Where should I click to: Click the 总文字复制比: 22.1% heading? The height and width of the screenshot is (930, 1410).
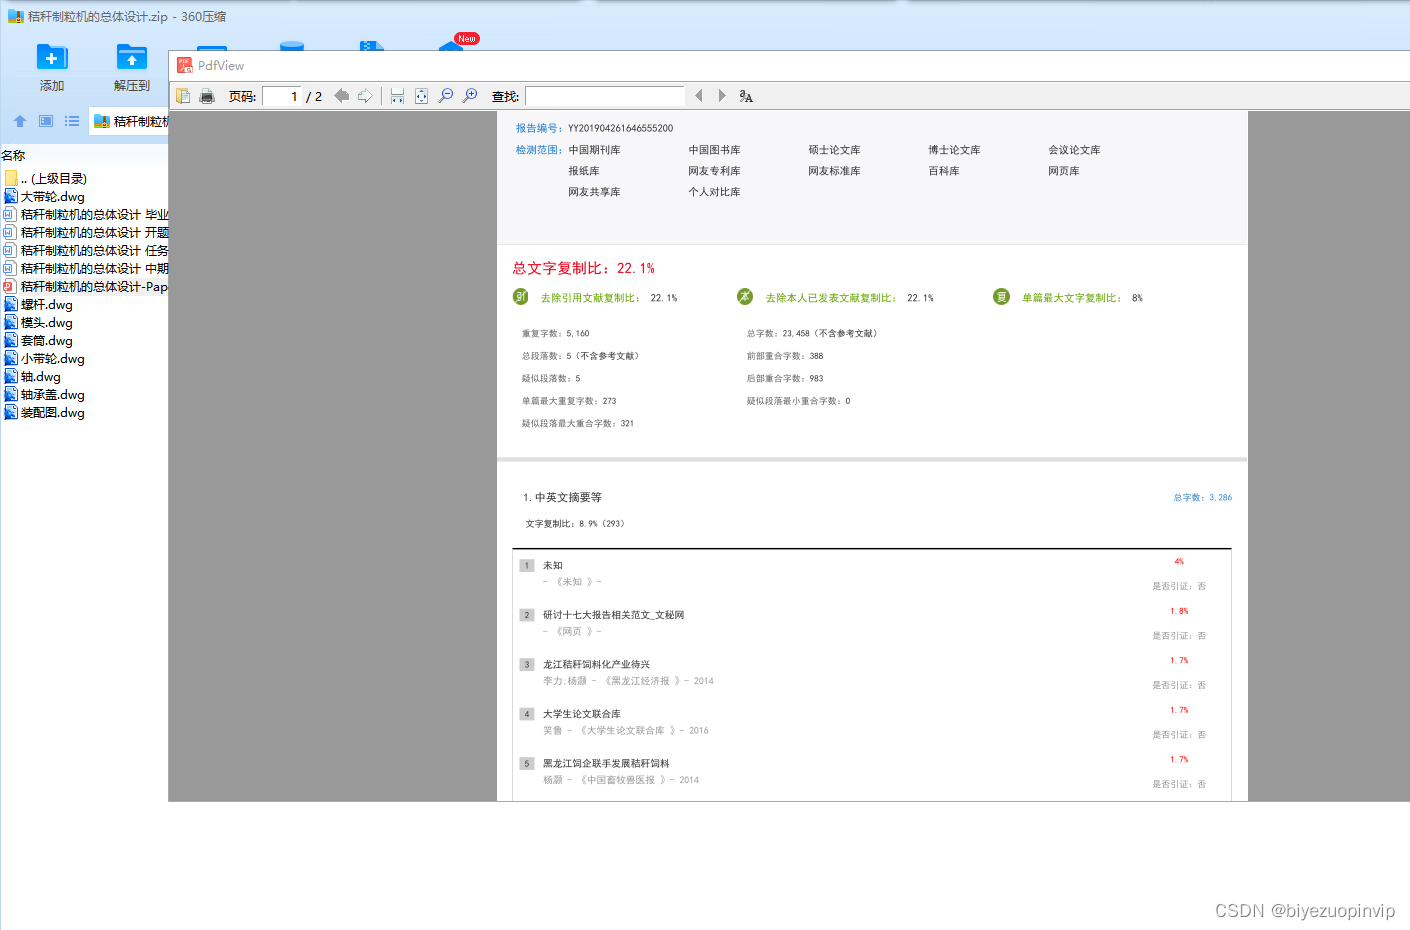[584, 268]
